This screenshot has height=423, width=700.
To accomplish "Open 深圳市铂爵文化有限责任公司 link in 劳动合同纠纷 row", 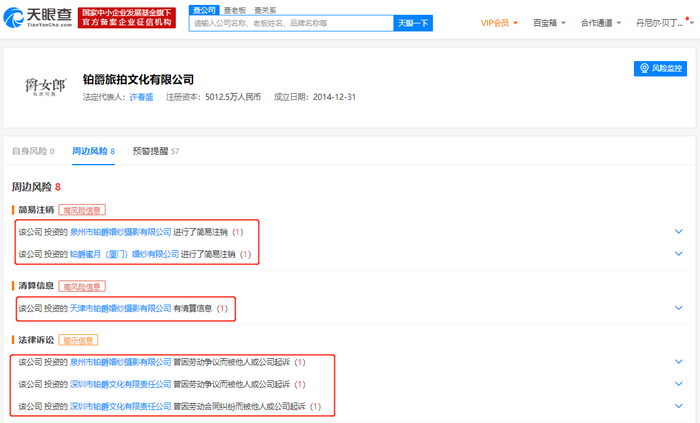I will click(121, 406).
